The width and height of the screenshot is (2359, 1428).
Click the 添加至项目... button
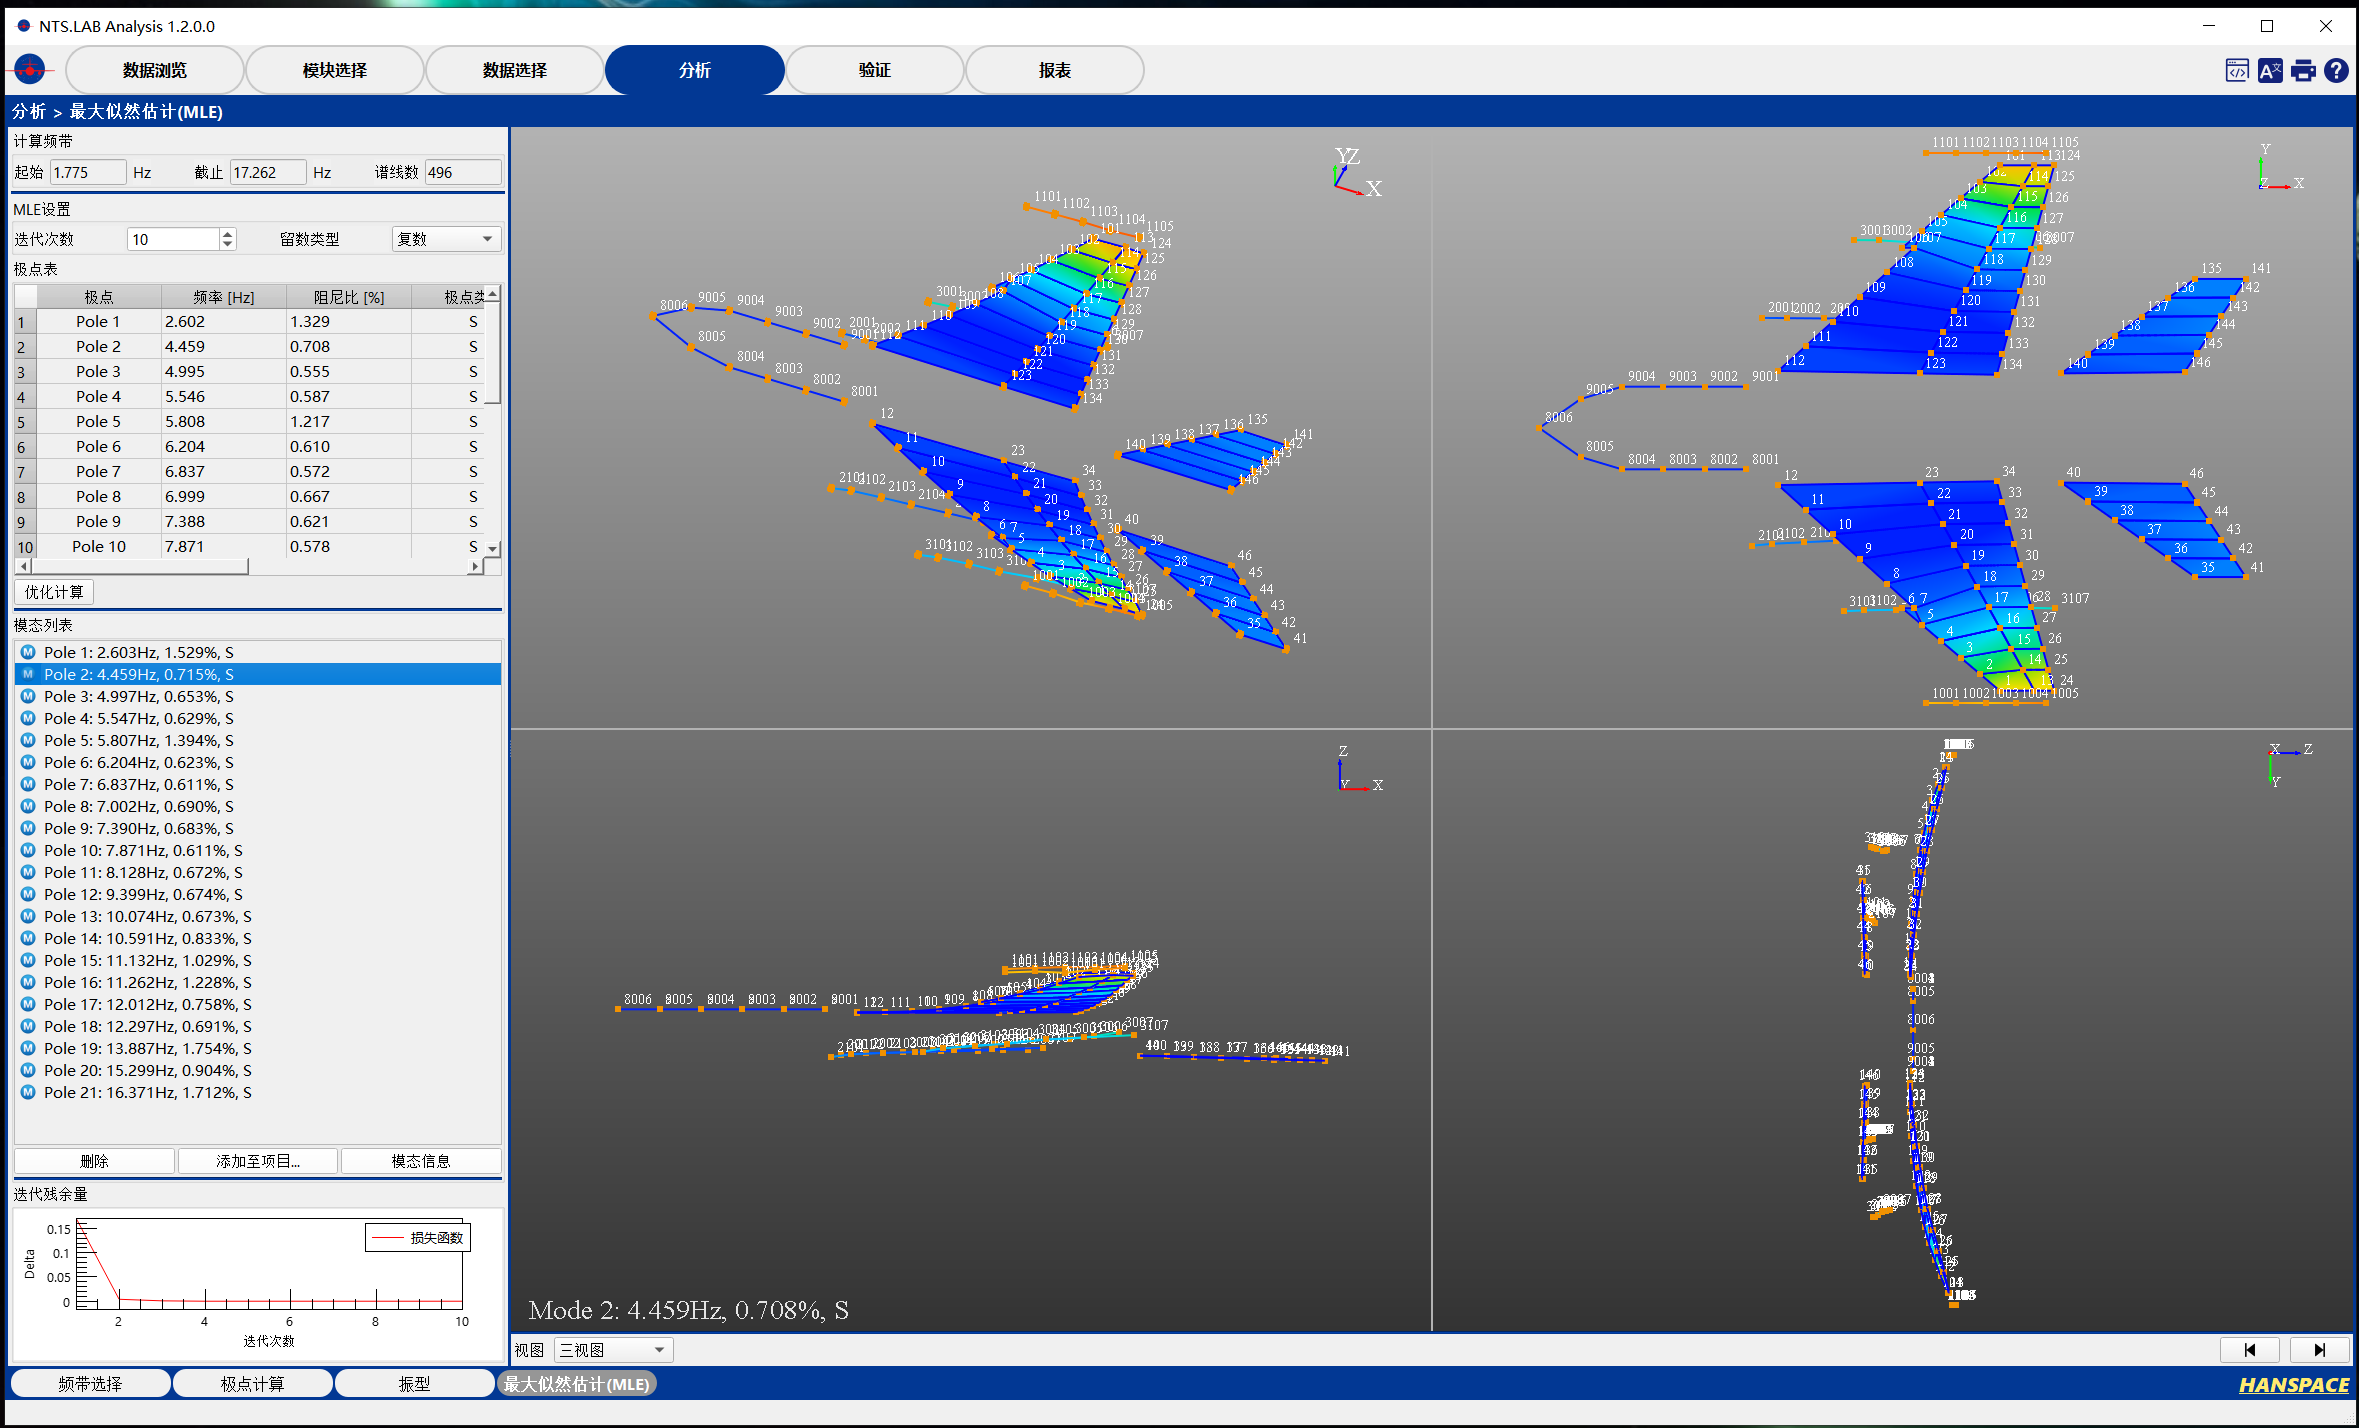(x=258, y=1161)
